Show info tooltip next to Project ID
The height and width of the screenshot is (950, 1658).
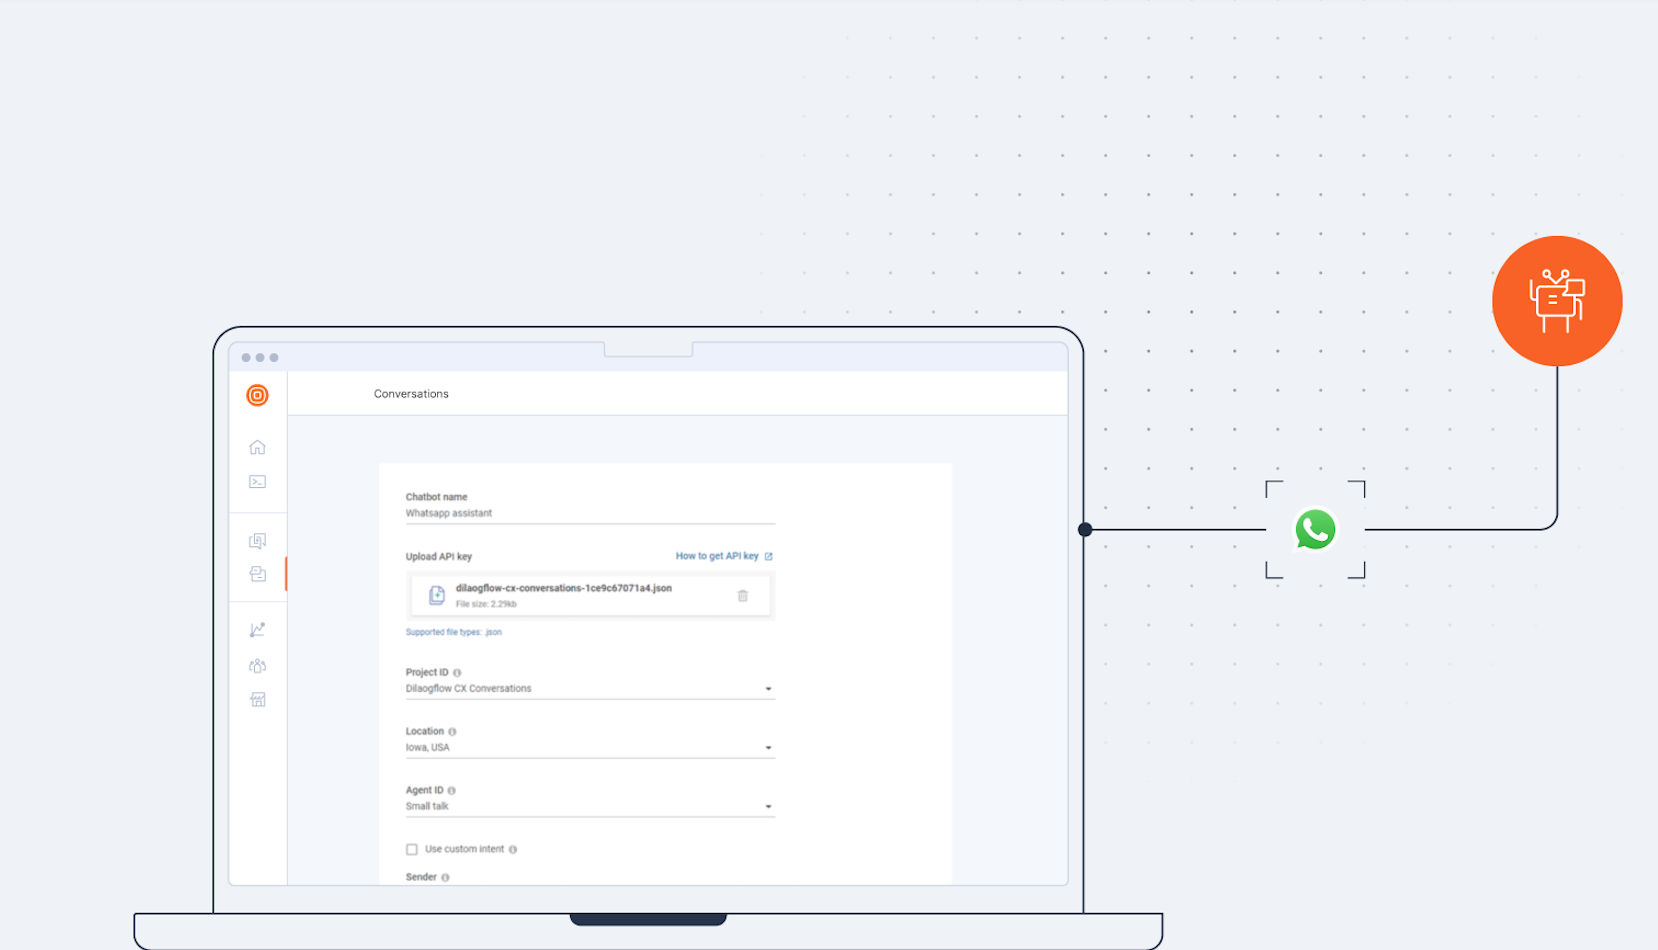click(x=457, y=673)
